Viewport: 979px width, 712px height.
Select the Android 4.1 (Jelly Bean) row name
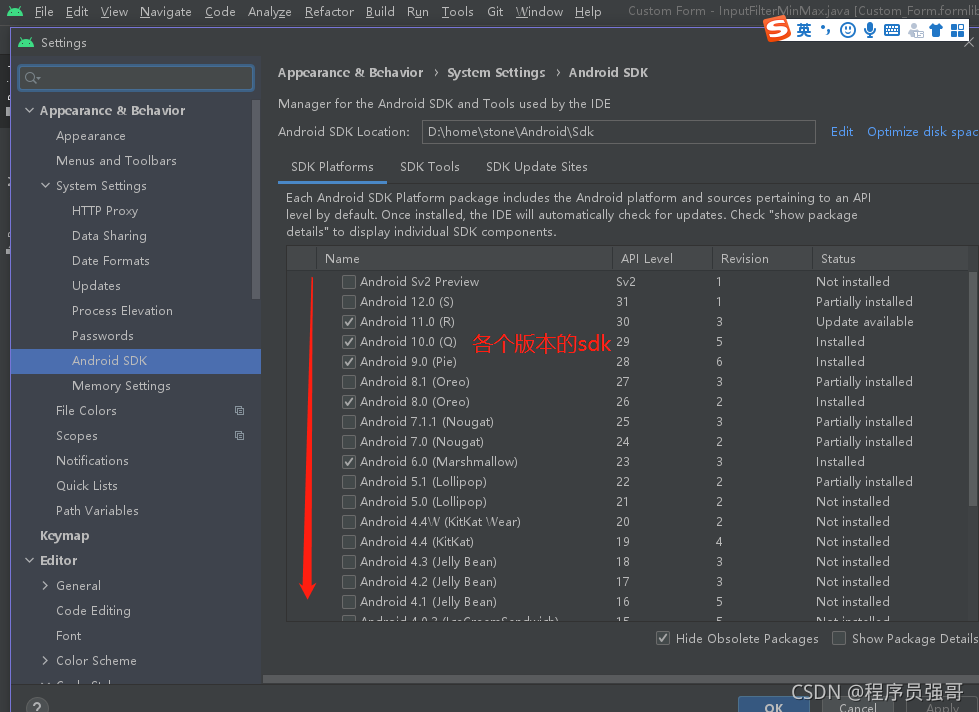coord(428,601)
